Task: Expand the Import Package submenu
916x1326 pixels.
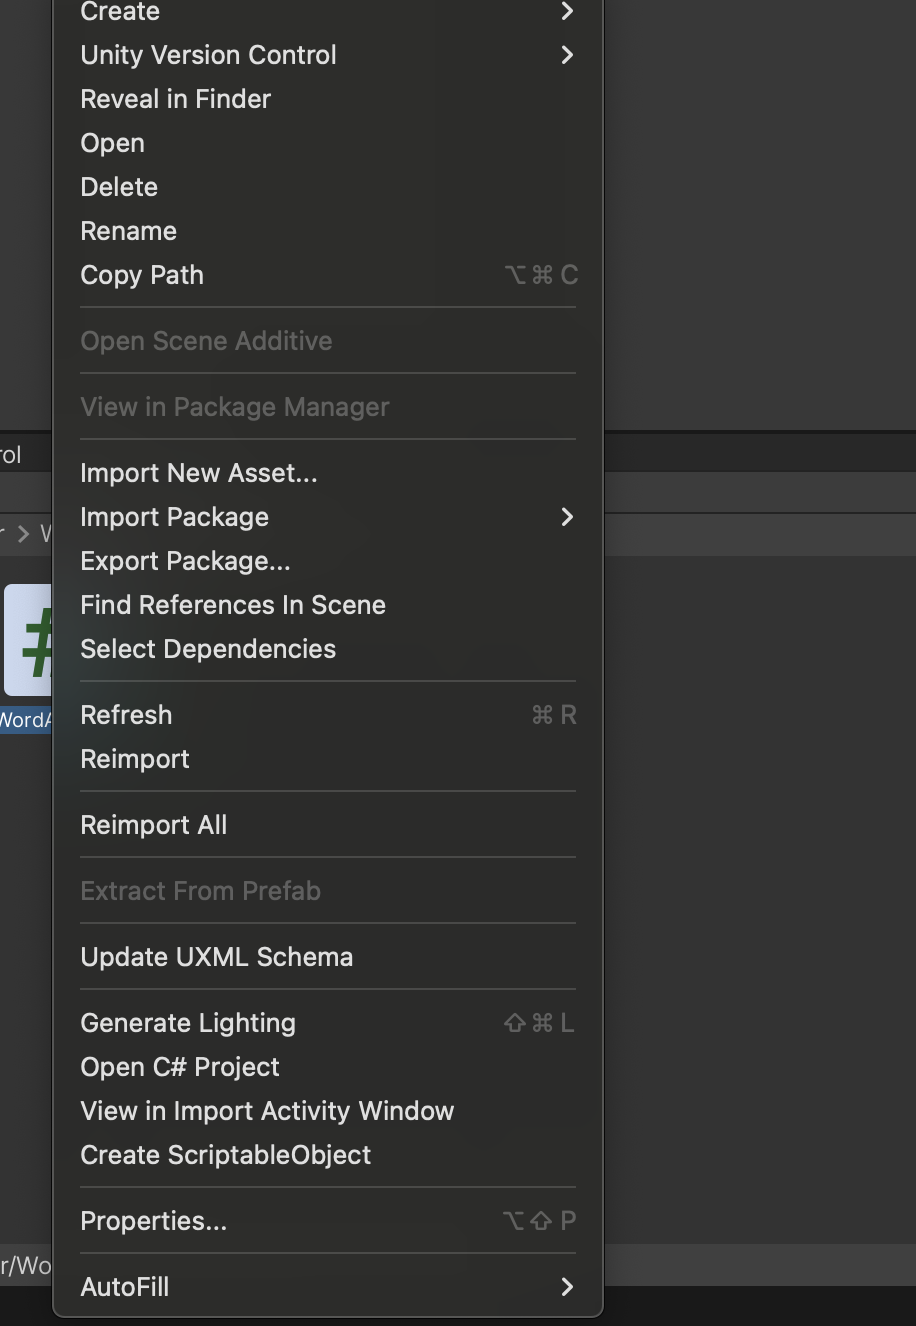Action: click(x=174, y=517)
